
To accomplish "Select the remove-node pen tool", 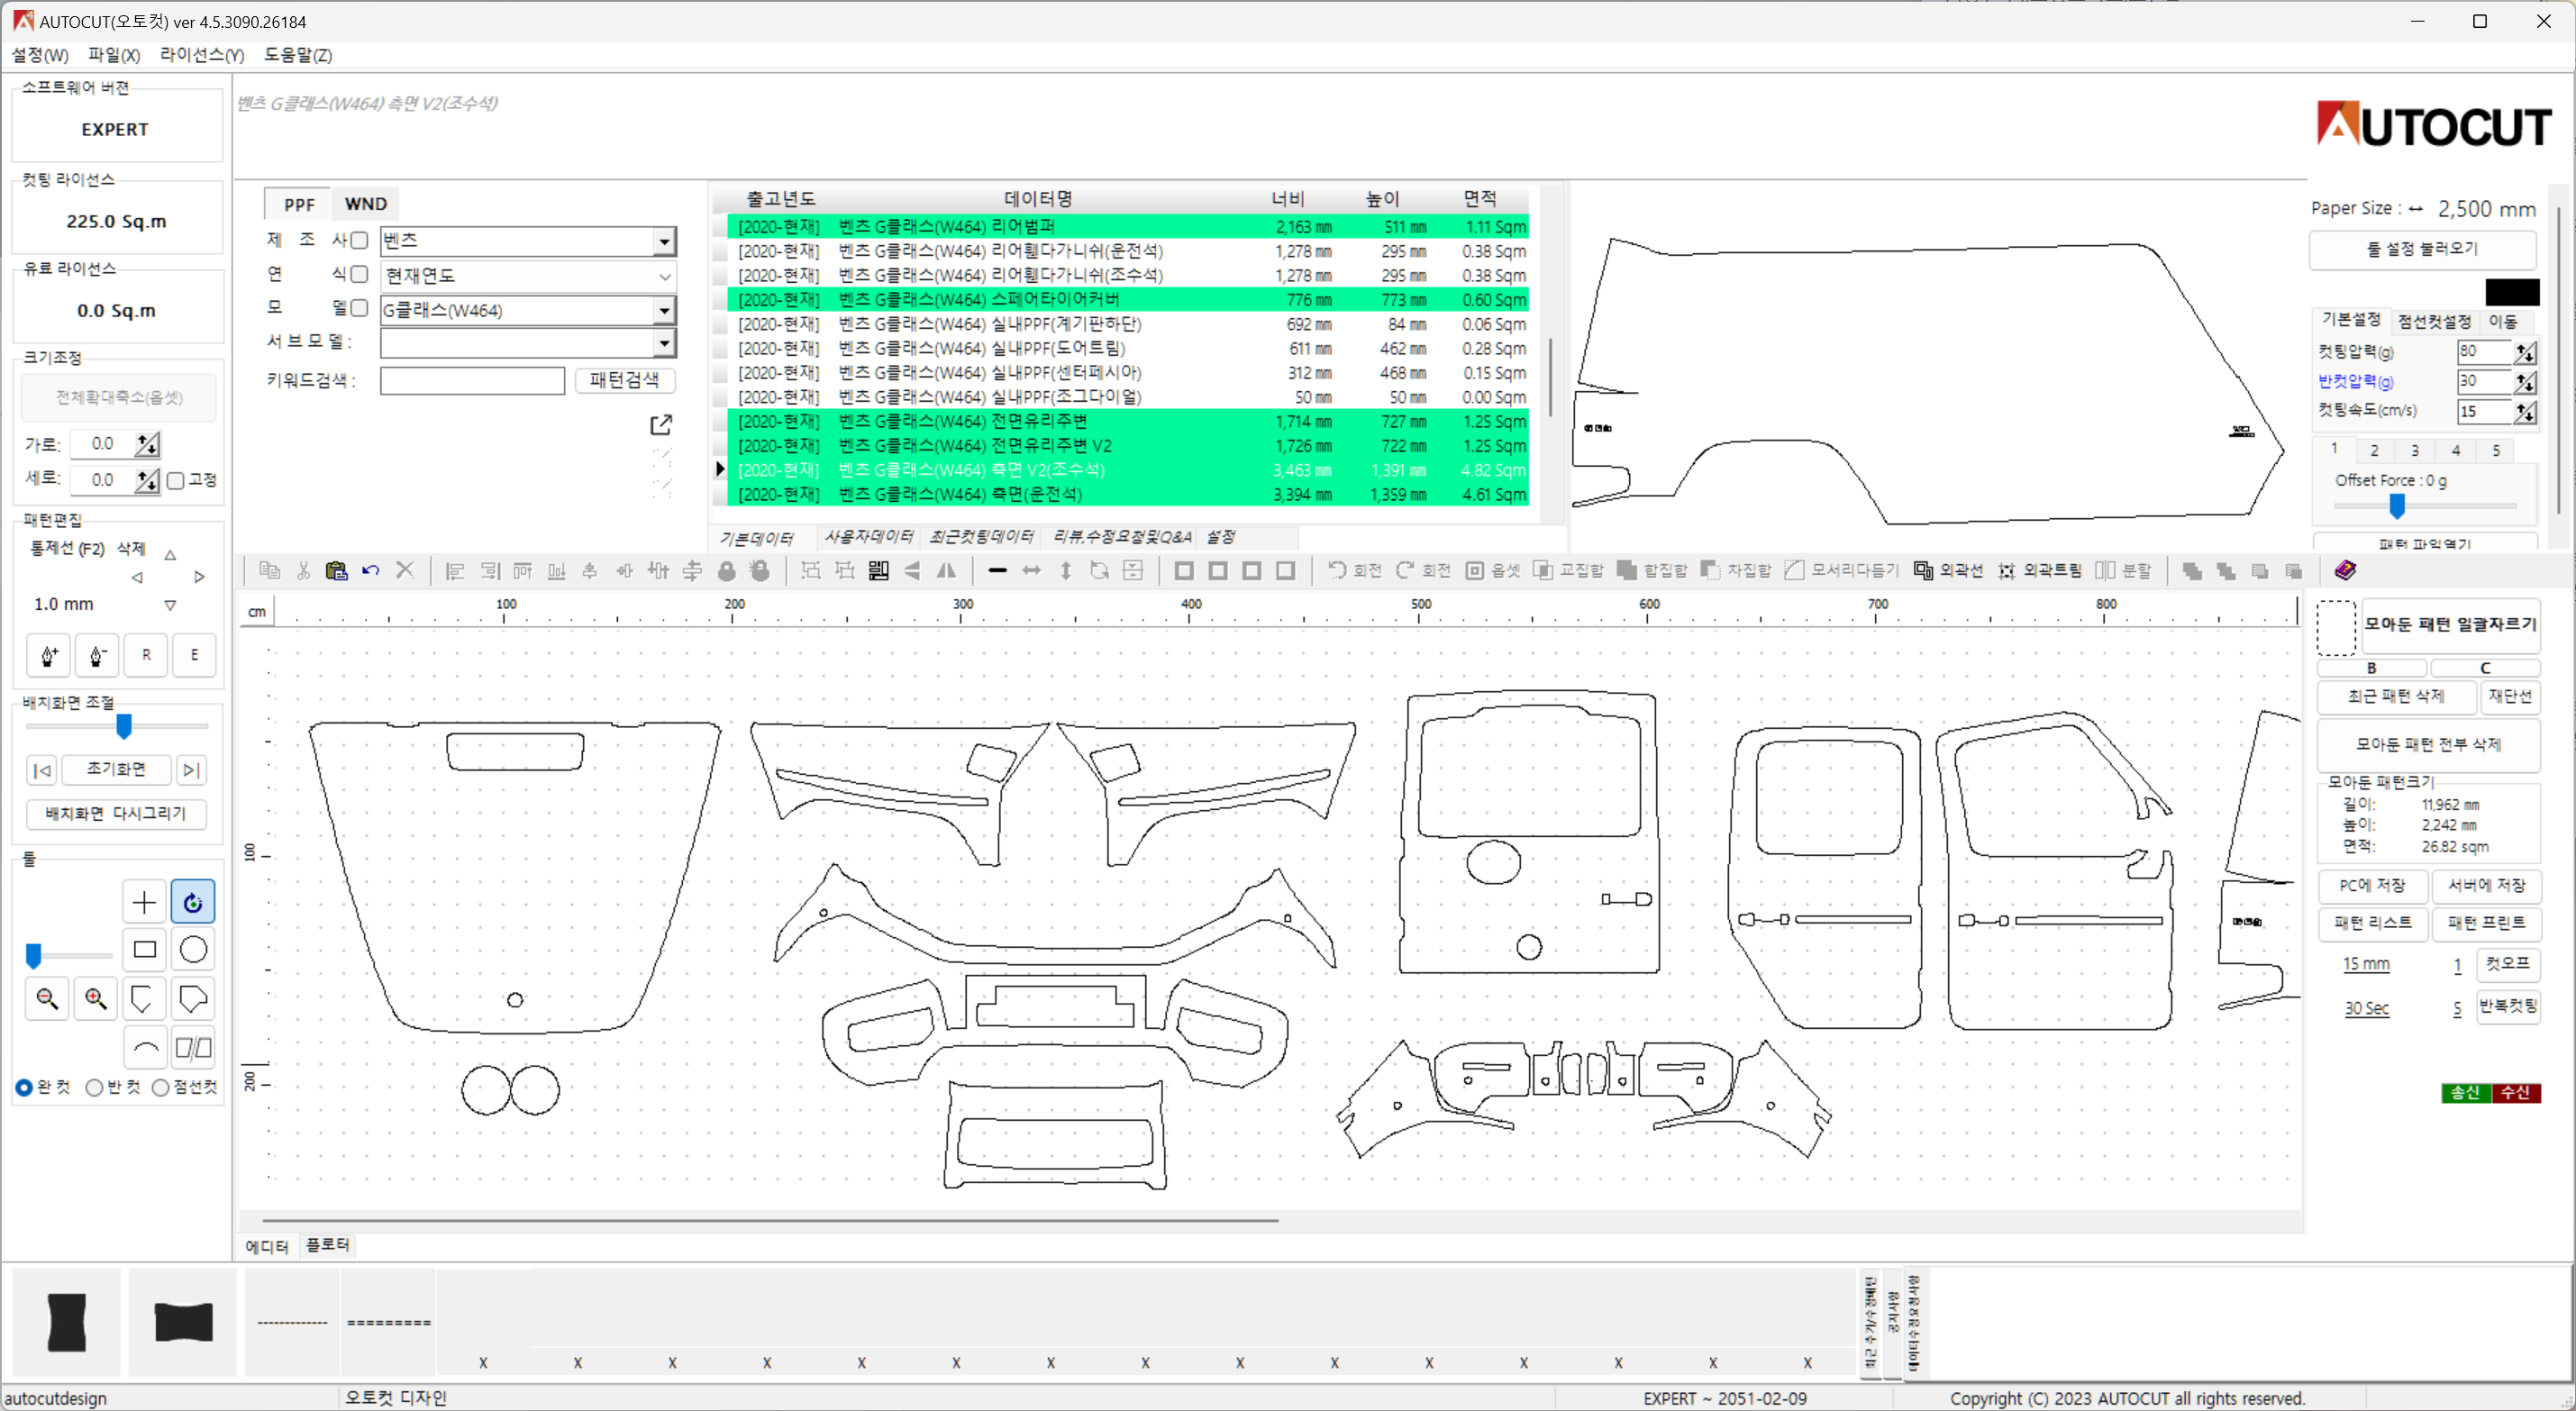I will tap(97, 655).
